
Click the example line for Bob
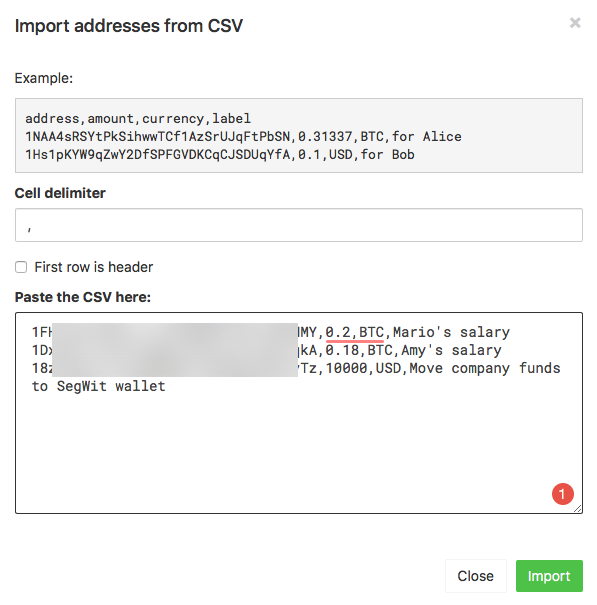(x=220, y=155)
